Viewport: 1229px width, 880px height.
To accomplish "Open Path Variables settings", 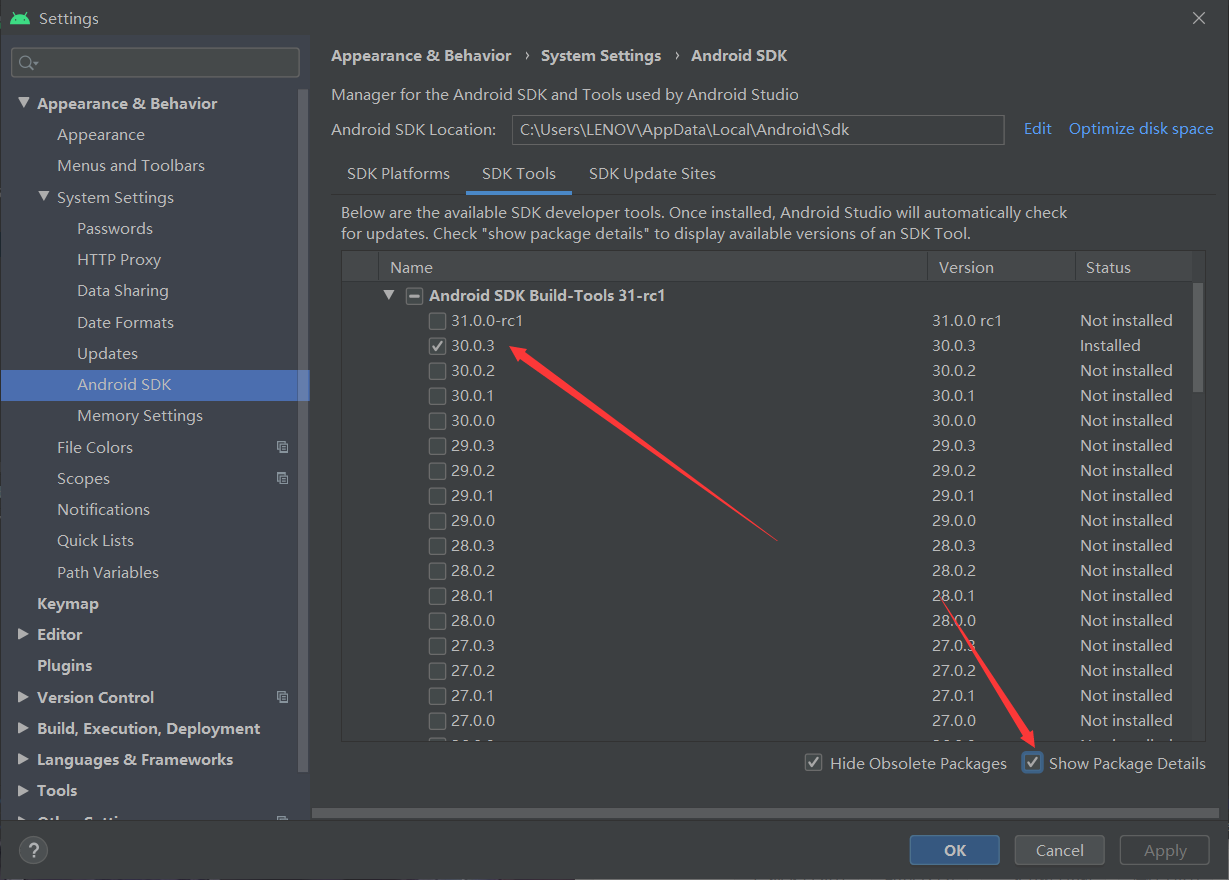I will click(108, 573).
